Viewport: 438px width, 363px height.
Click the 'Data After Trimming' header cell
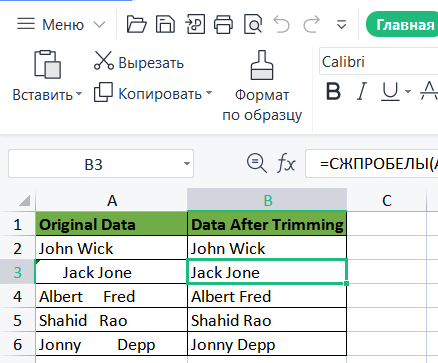tap(267, 224)
